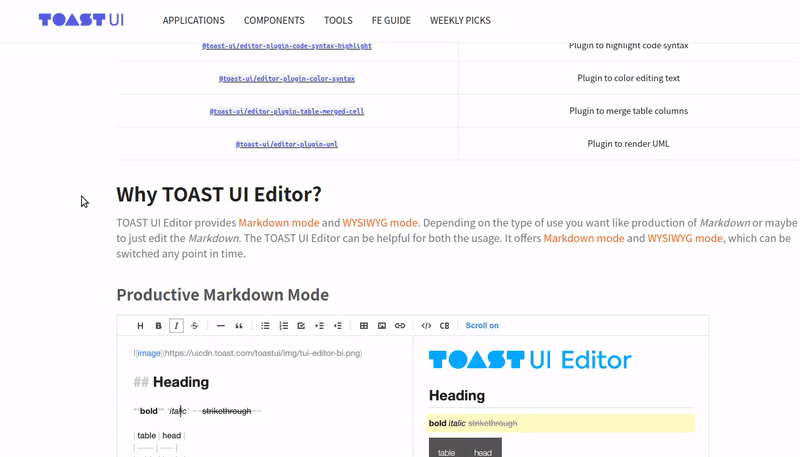Open the editor-plugin-uml link
The width and height of the screenshot is (800, 457).
point(287,144)
